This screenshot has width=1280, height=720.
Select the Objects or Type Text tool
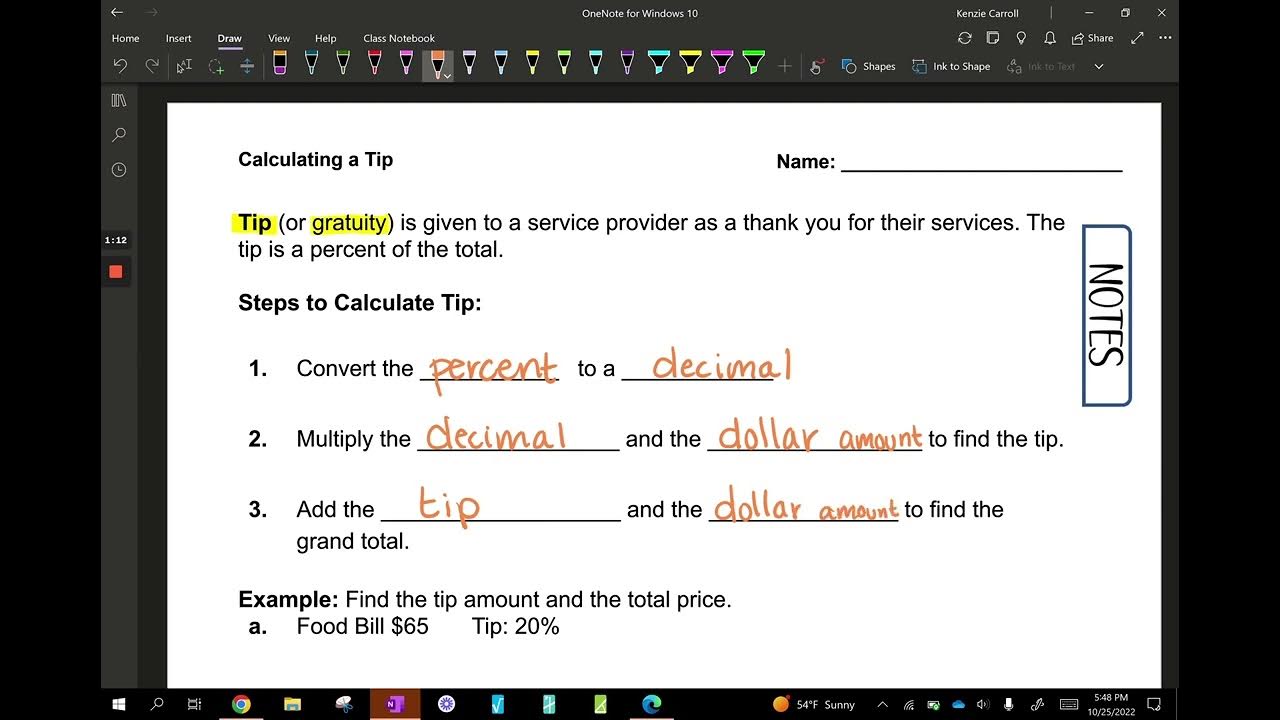click(184, 66)
